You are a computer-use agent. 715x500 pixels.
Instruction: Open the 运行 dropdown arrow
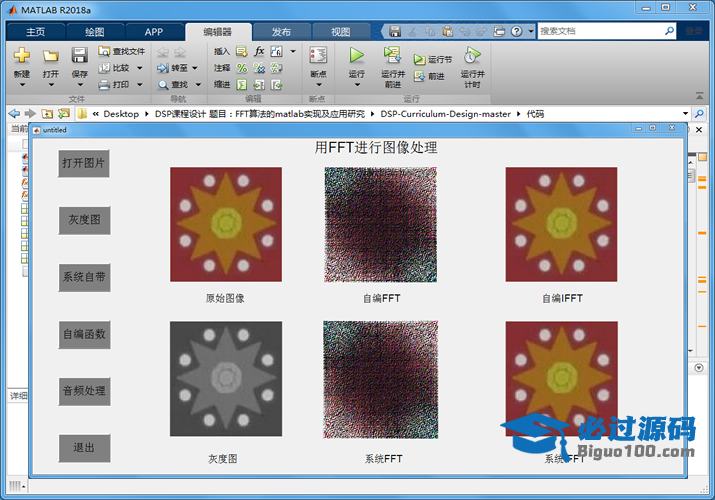[x=357, y=85]
